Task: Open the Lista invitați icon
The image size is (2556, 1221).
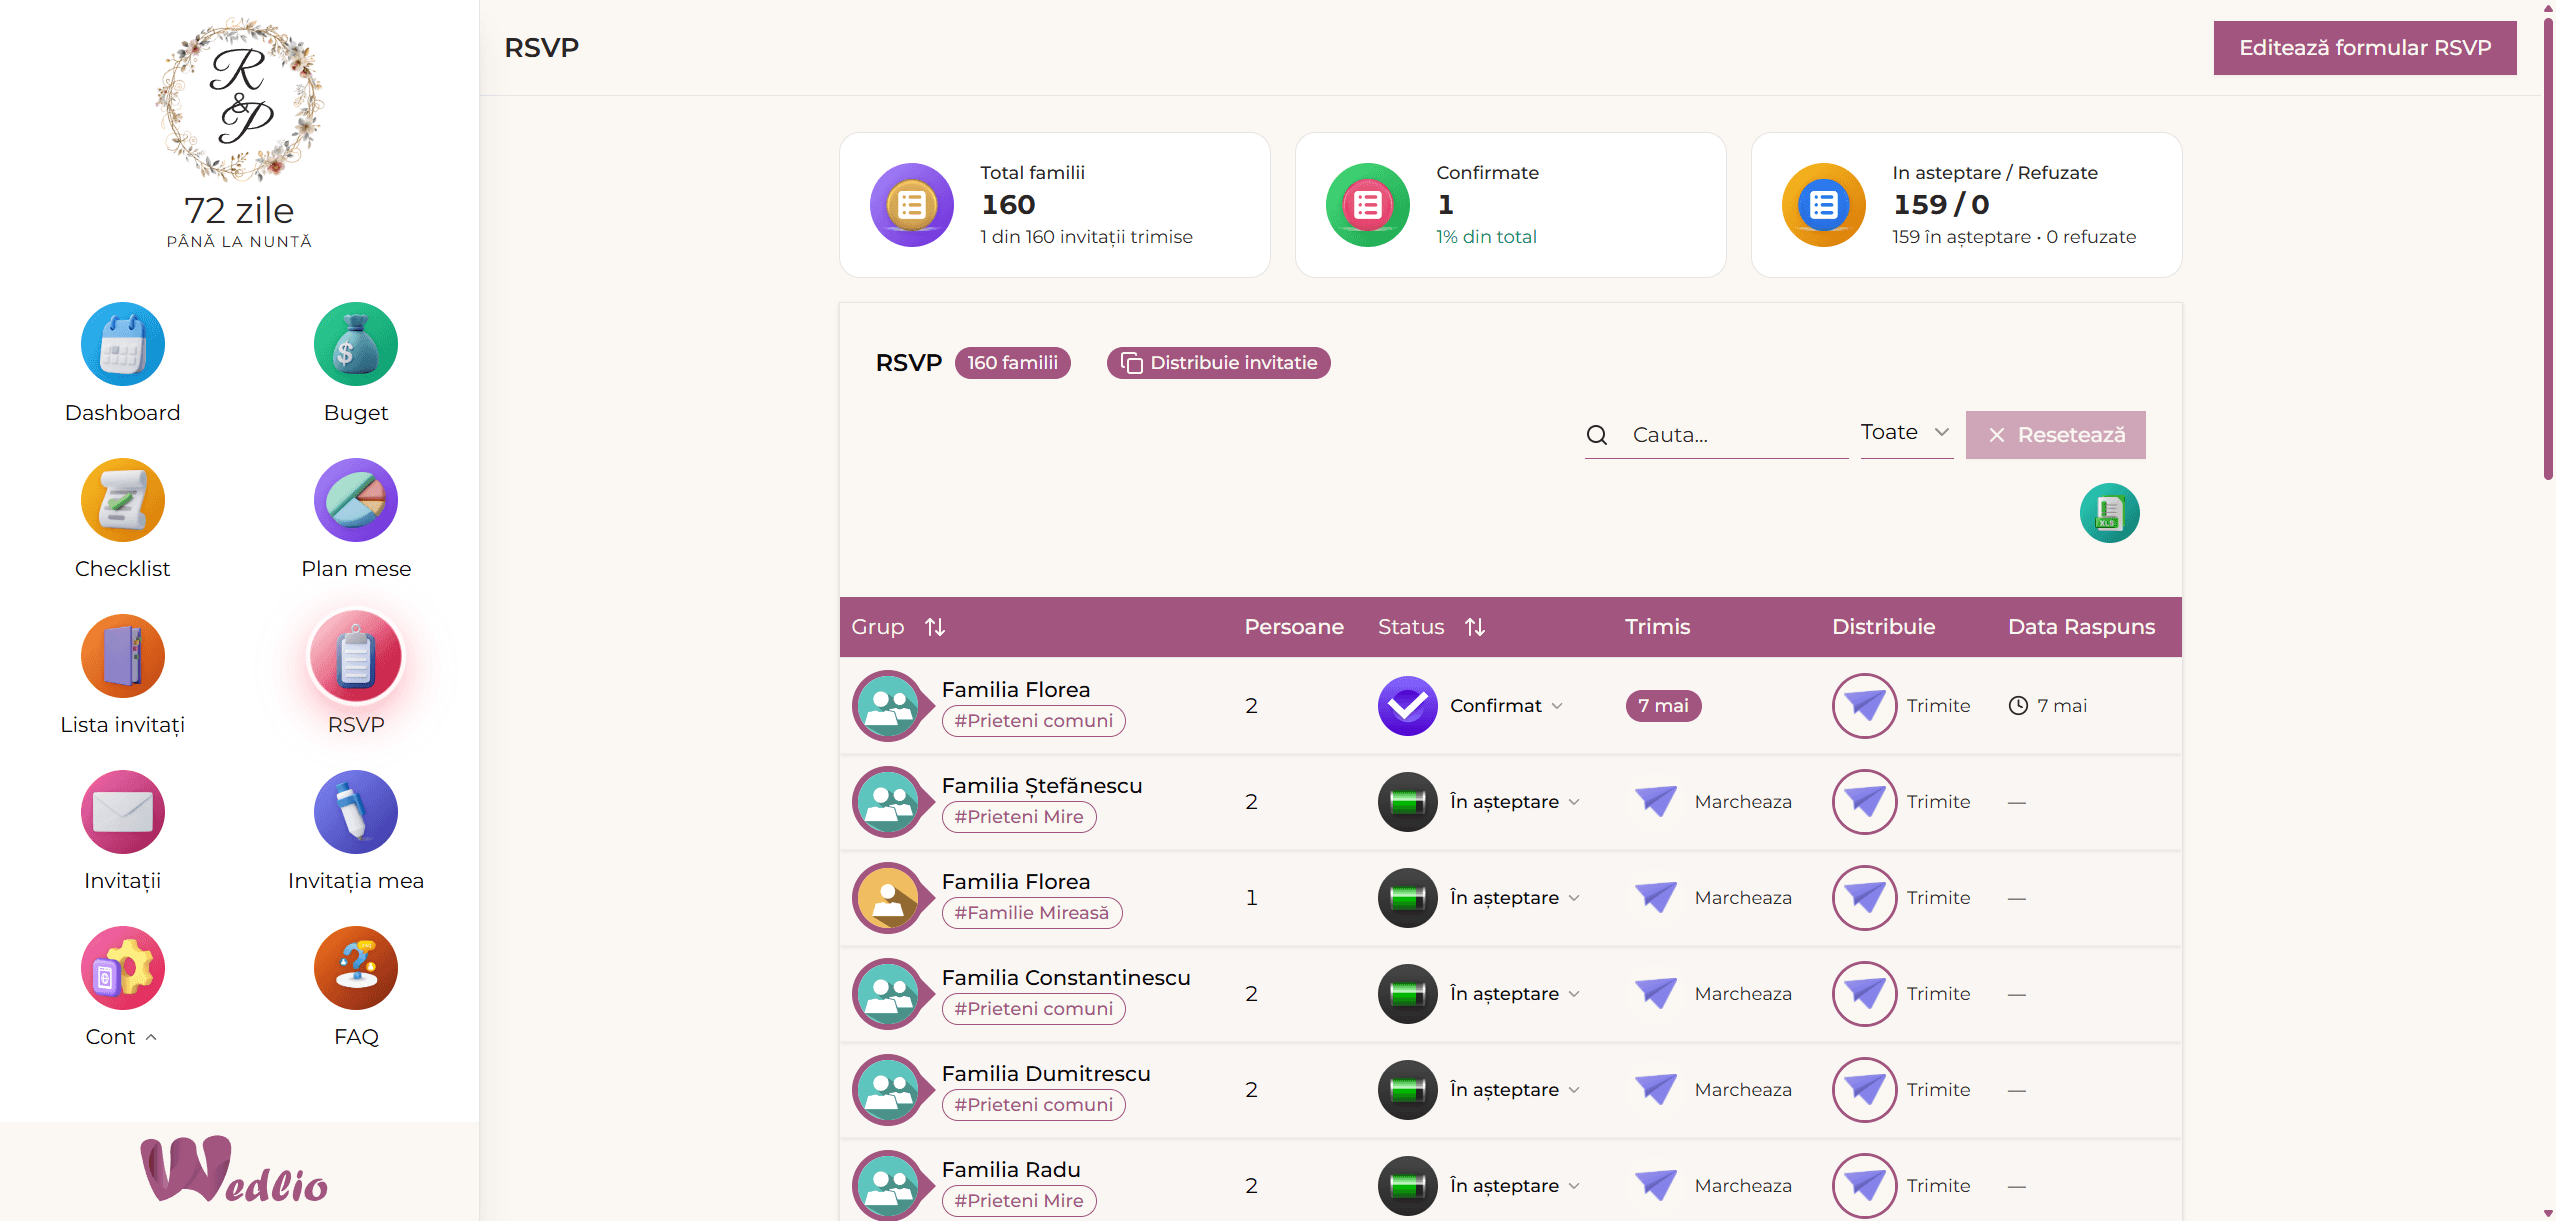Action: [x=122, y=656]
